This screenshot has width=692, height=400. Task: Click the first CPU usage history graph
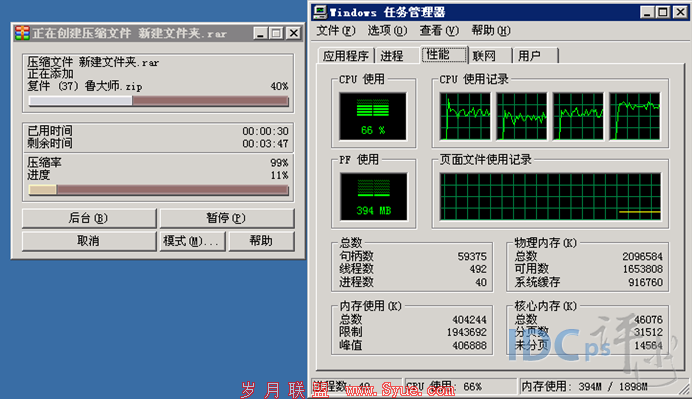tap(465, 117)
